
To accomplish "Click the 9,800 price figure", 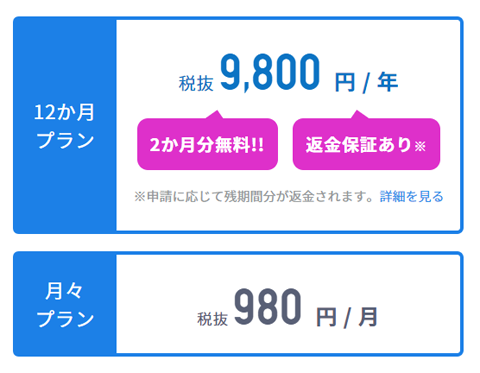I will tap(270, 72).
